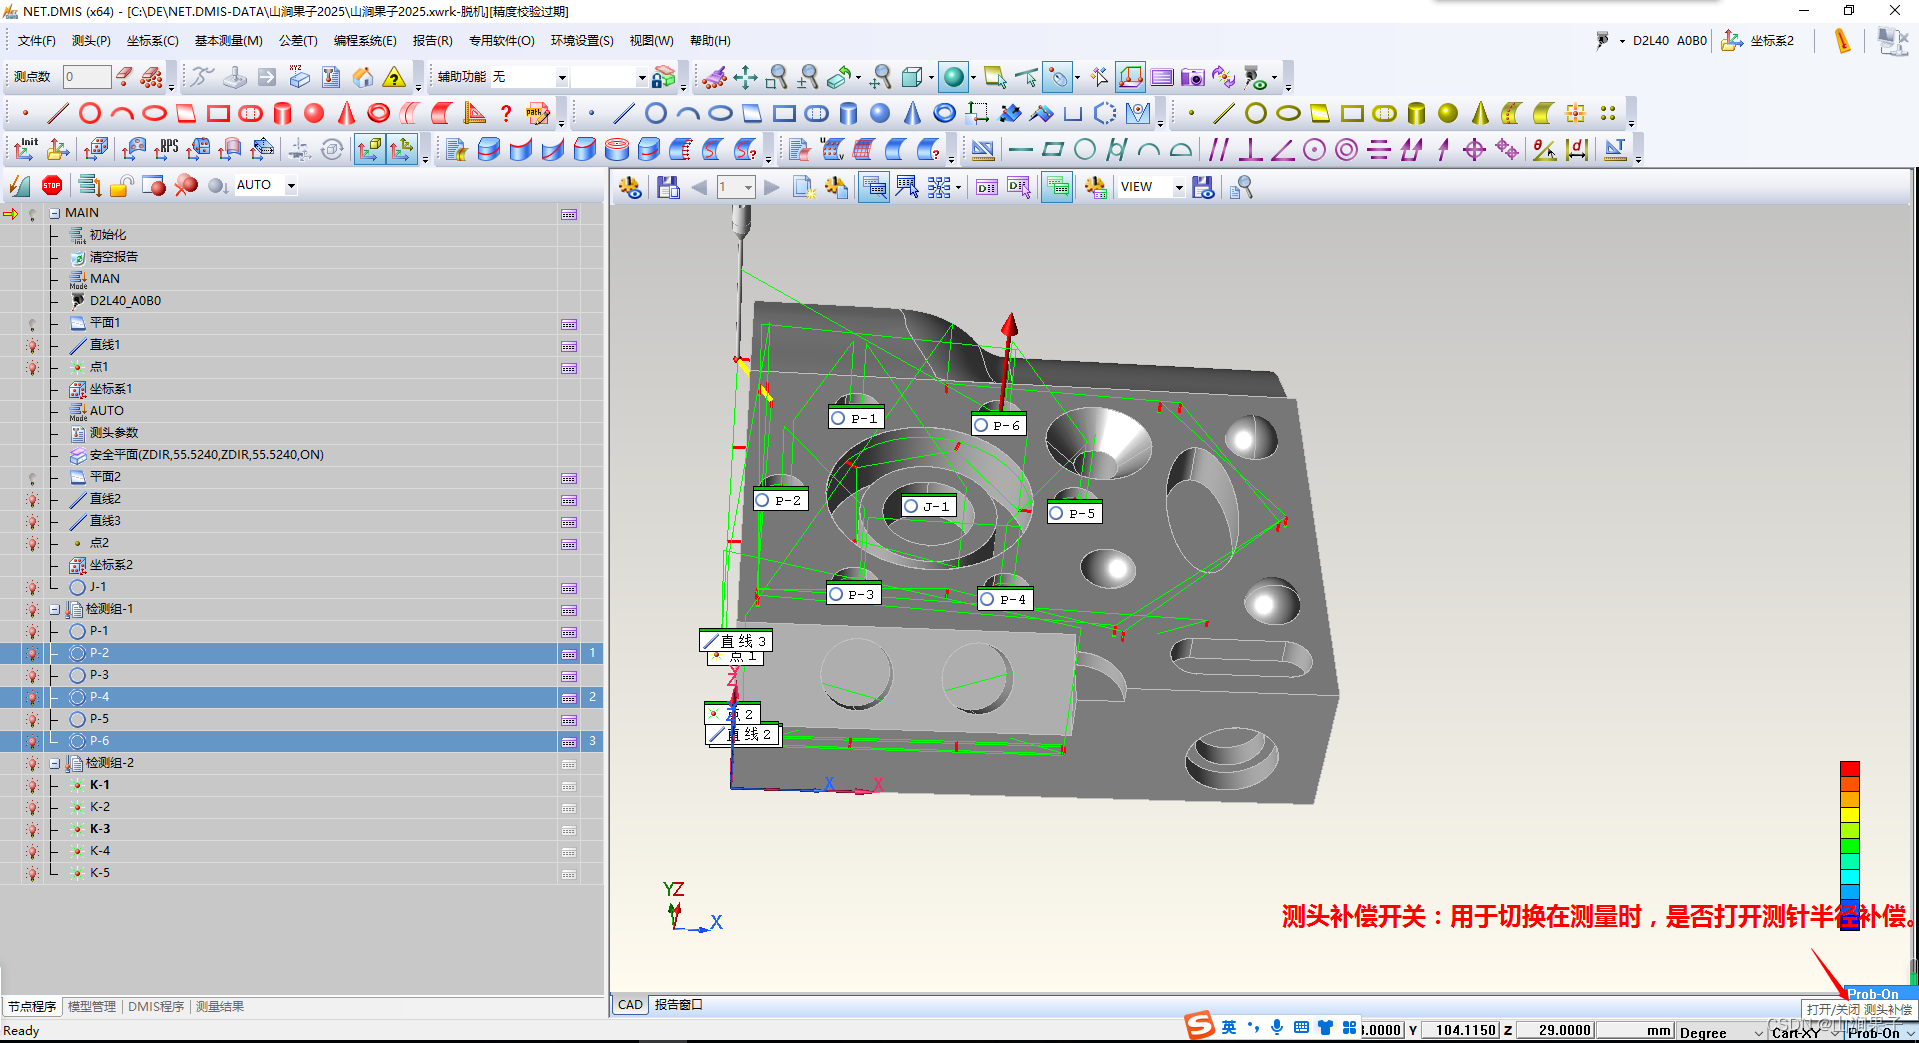1919x1043 pixels.
Task: Pick the angle tolerance icon
Action: [x=1282, y=149]
